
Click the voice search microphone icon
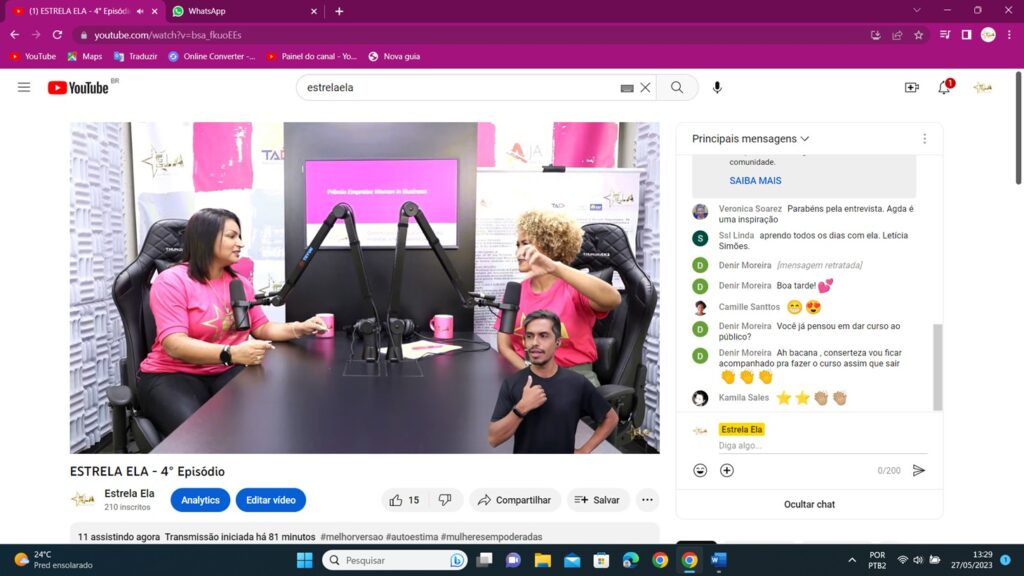tap(717, 88)
